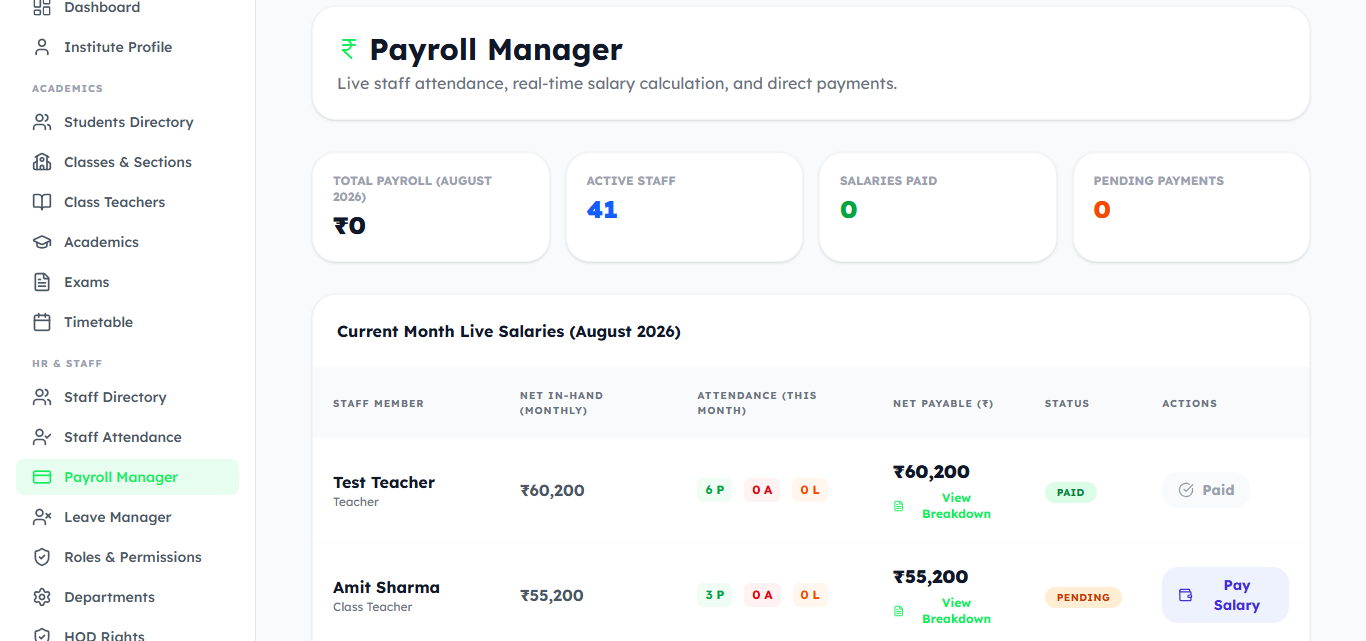Image resolution: width=1366 pixels, height=641 pixels.
Task: Click the Total Payroll ₹0 value
Action: [x=350, y=226]
